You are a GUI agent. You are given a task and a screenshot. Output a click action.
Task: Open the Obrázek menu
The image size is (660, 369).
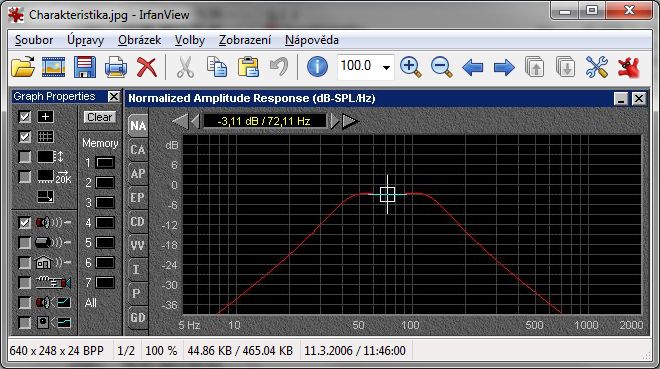pyautogui.click(x=139, y=40)
